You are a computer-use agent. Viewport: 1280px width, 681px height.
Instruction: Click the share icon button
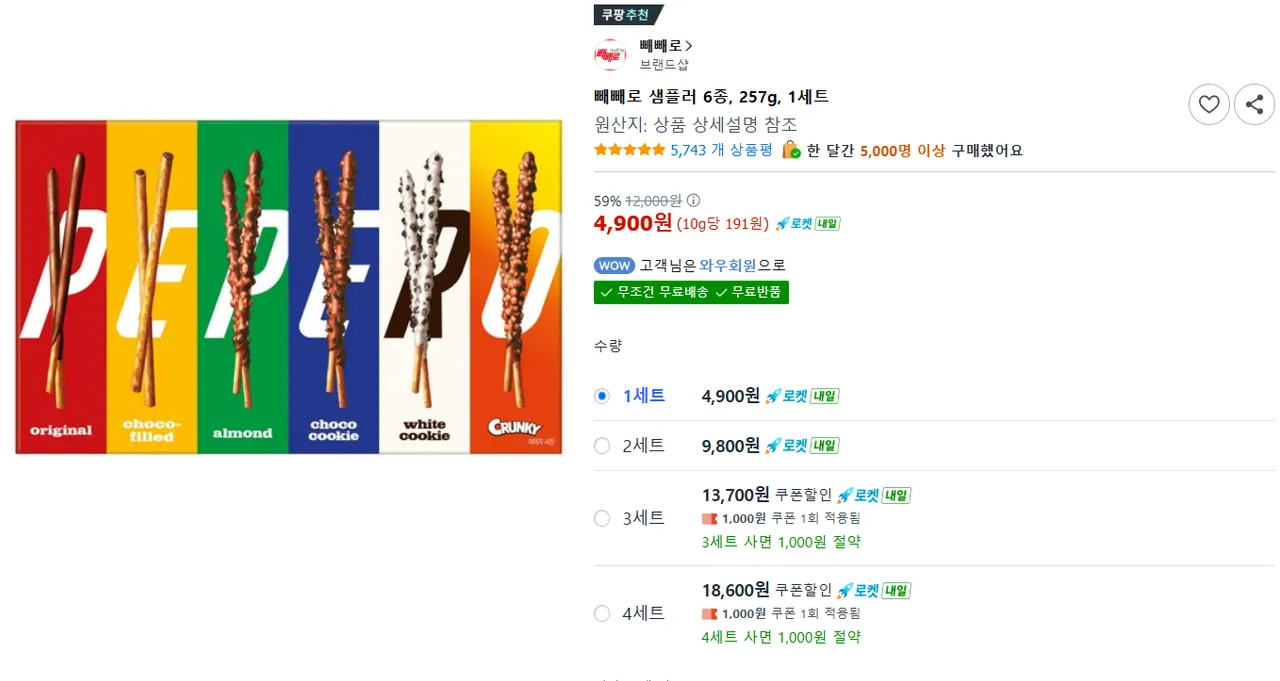coord(1255,104)
